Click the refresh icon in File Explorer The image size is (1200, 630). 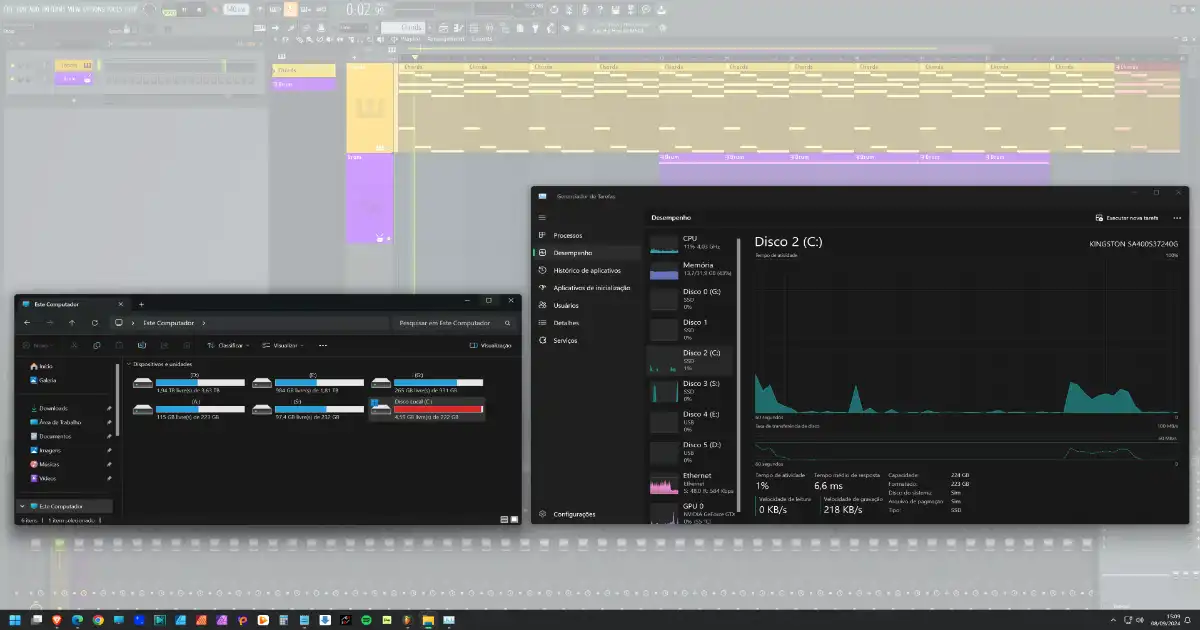tap(94, 323)
